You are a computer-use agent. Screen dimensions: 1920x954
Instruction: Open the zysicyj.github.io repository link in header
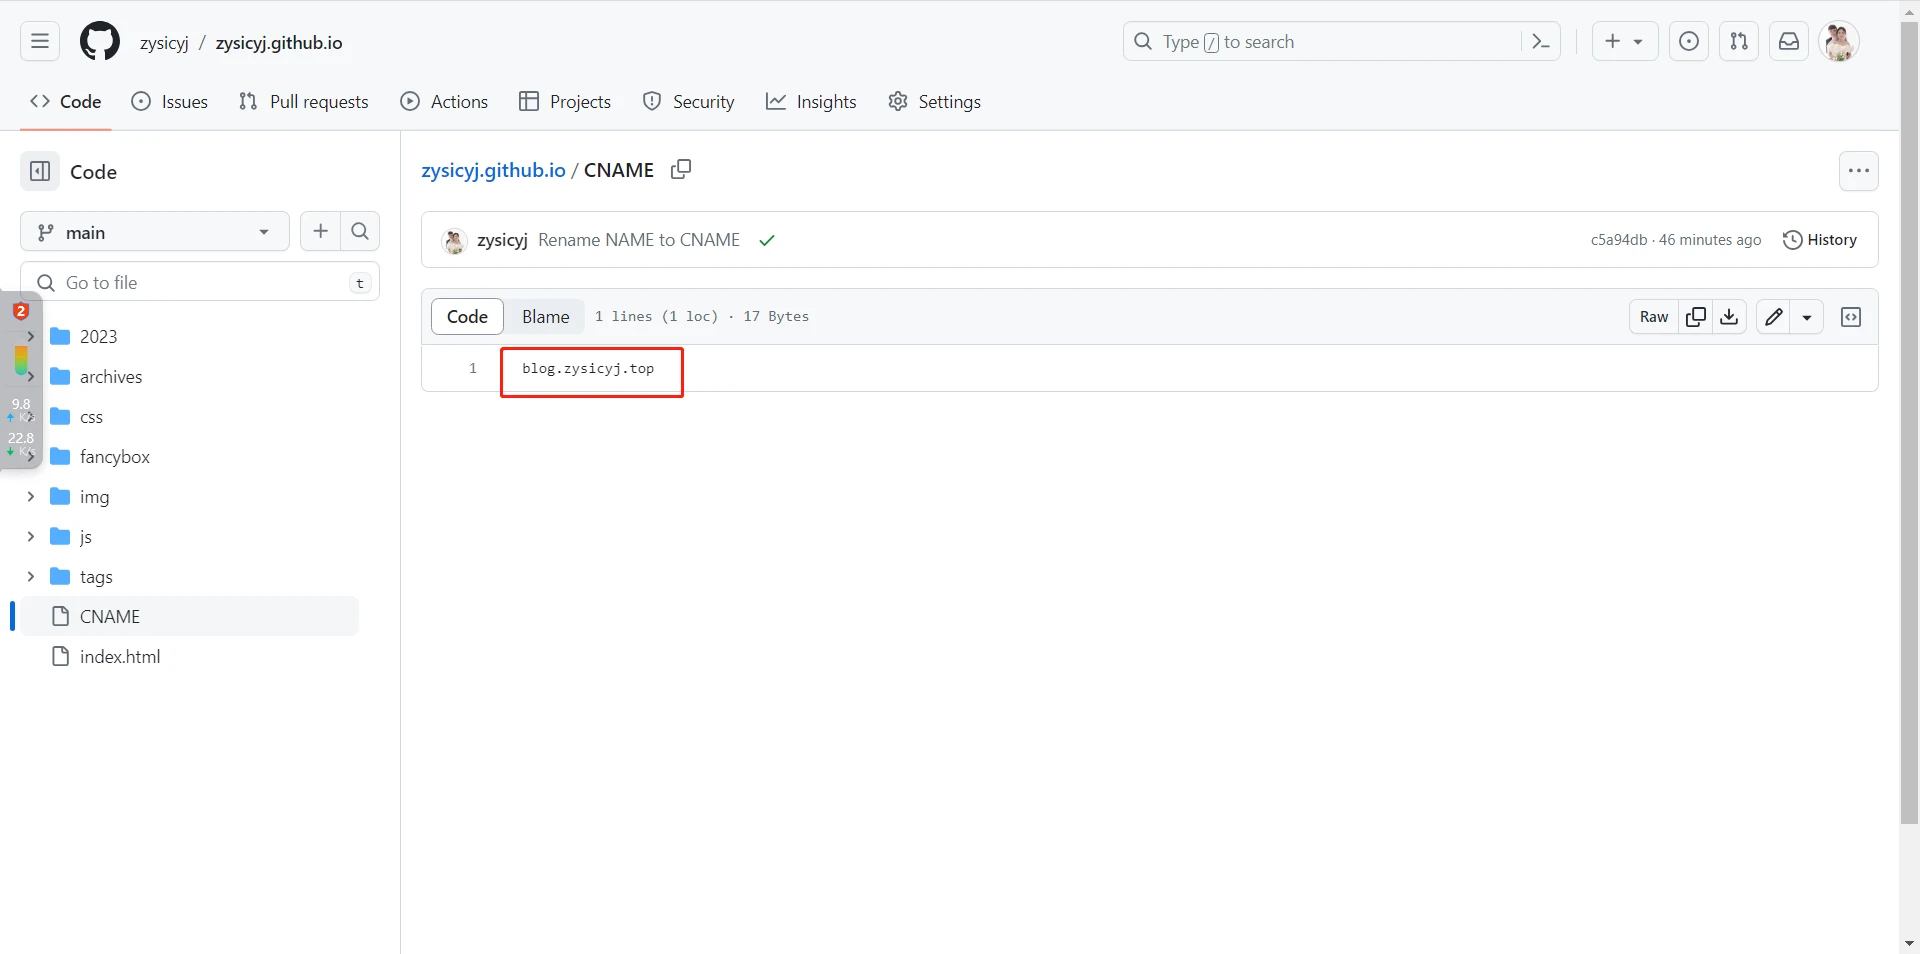(279, 43)
